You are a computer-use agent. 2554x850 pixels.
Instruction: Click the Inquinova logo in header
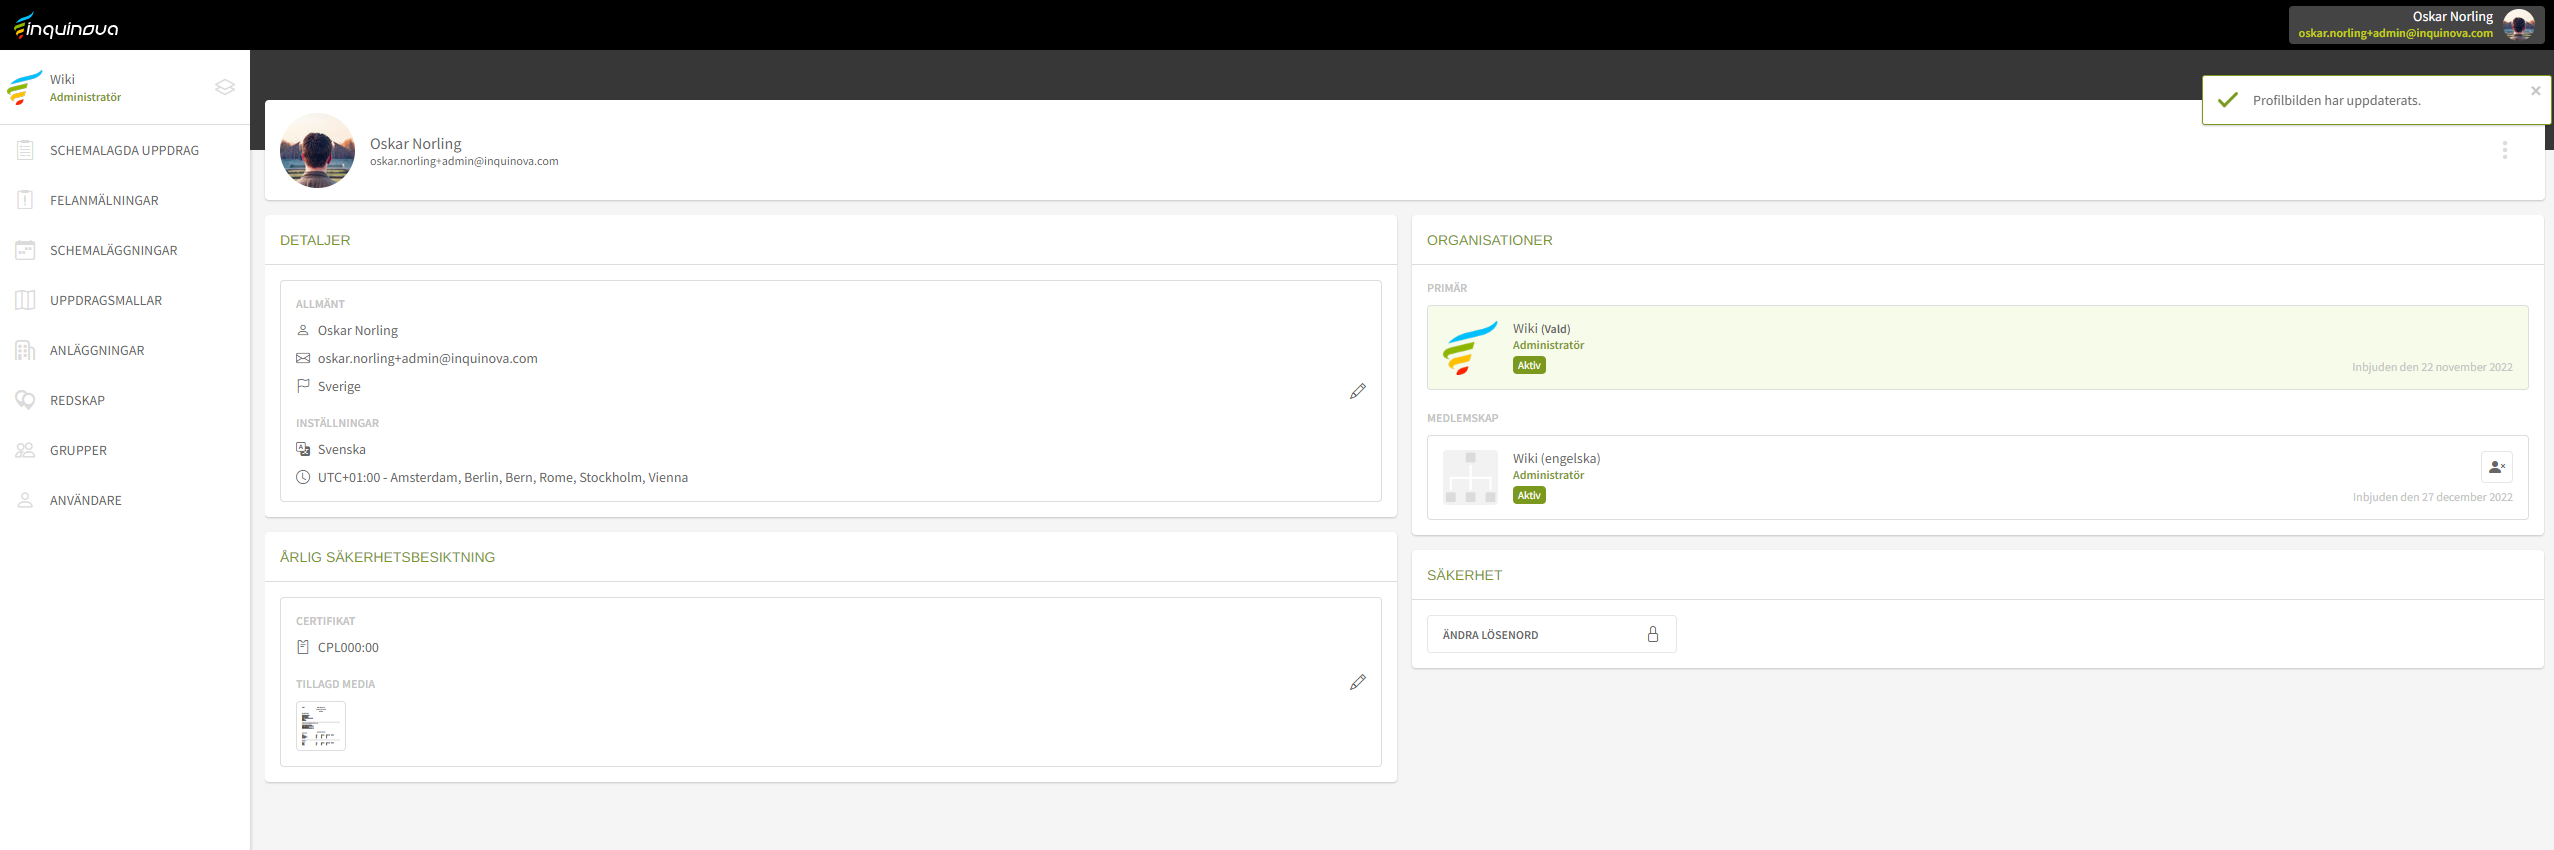click(x=66, y=26)
